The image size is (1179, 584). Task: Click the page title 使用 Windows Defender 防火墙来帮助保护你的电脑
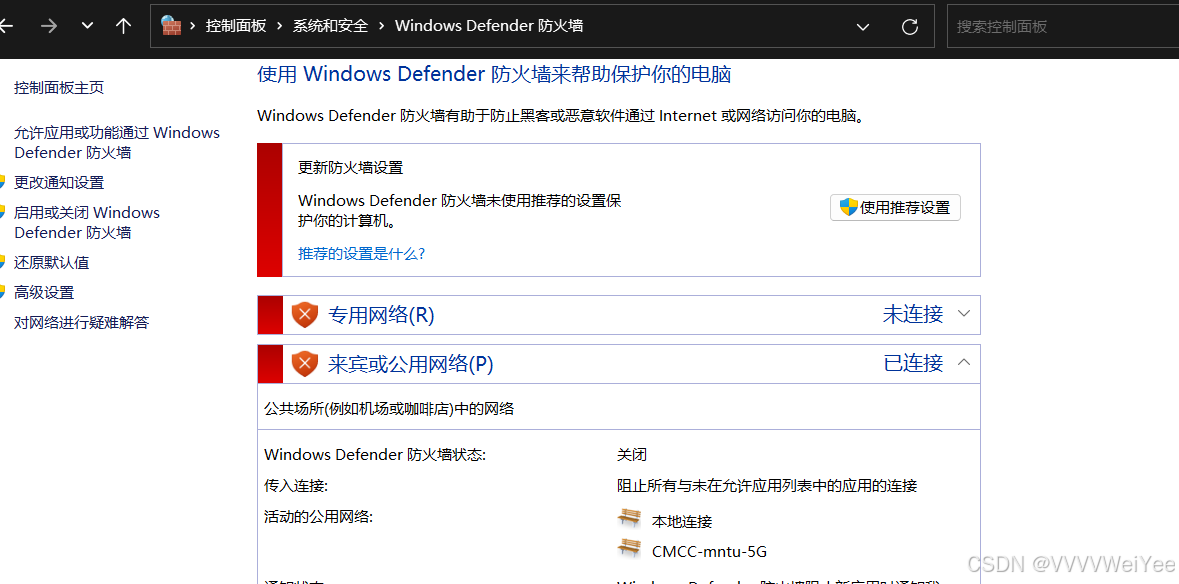click(x=494, y=74)
